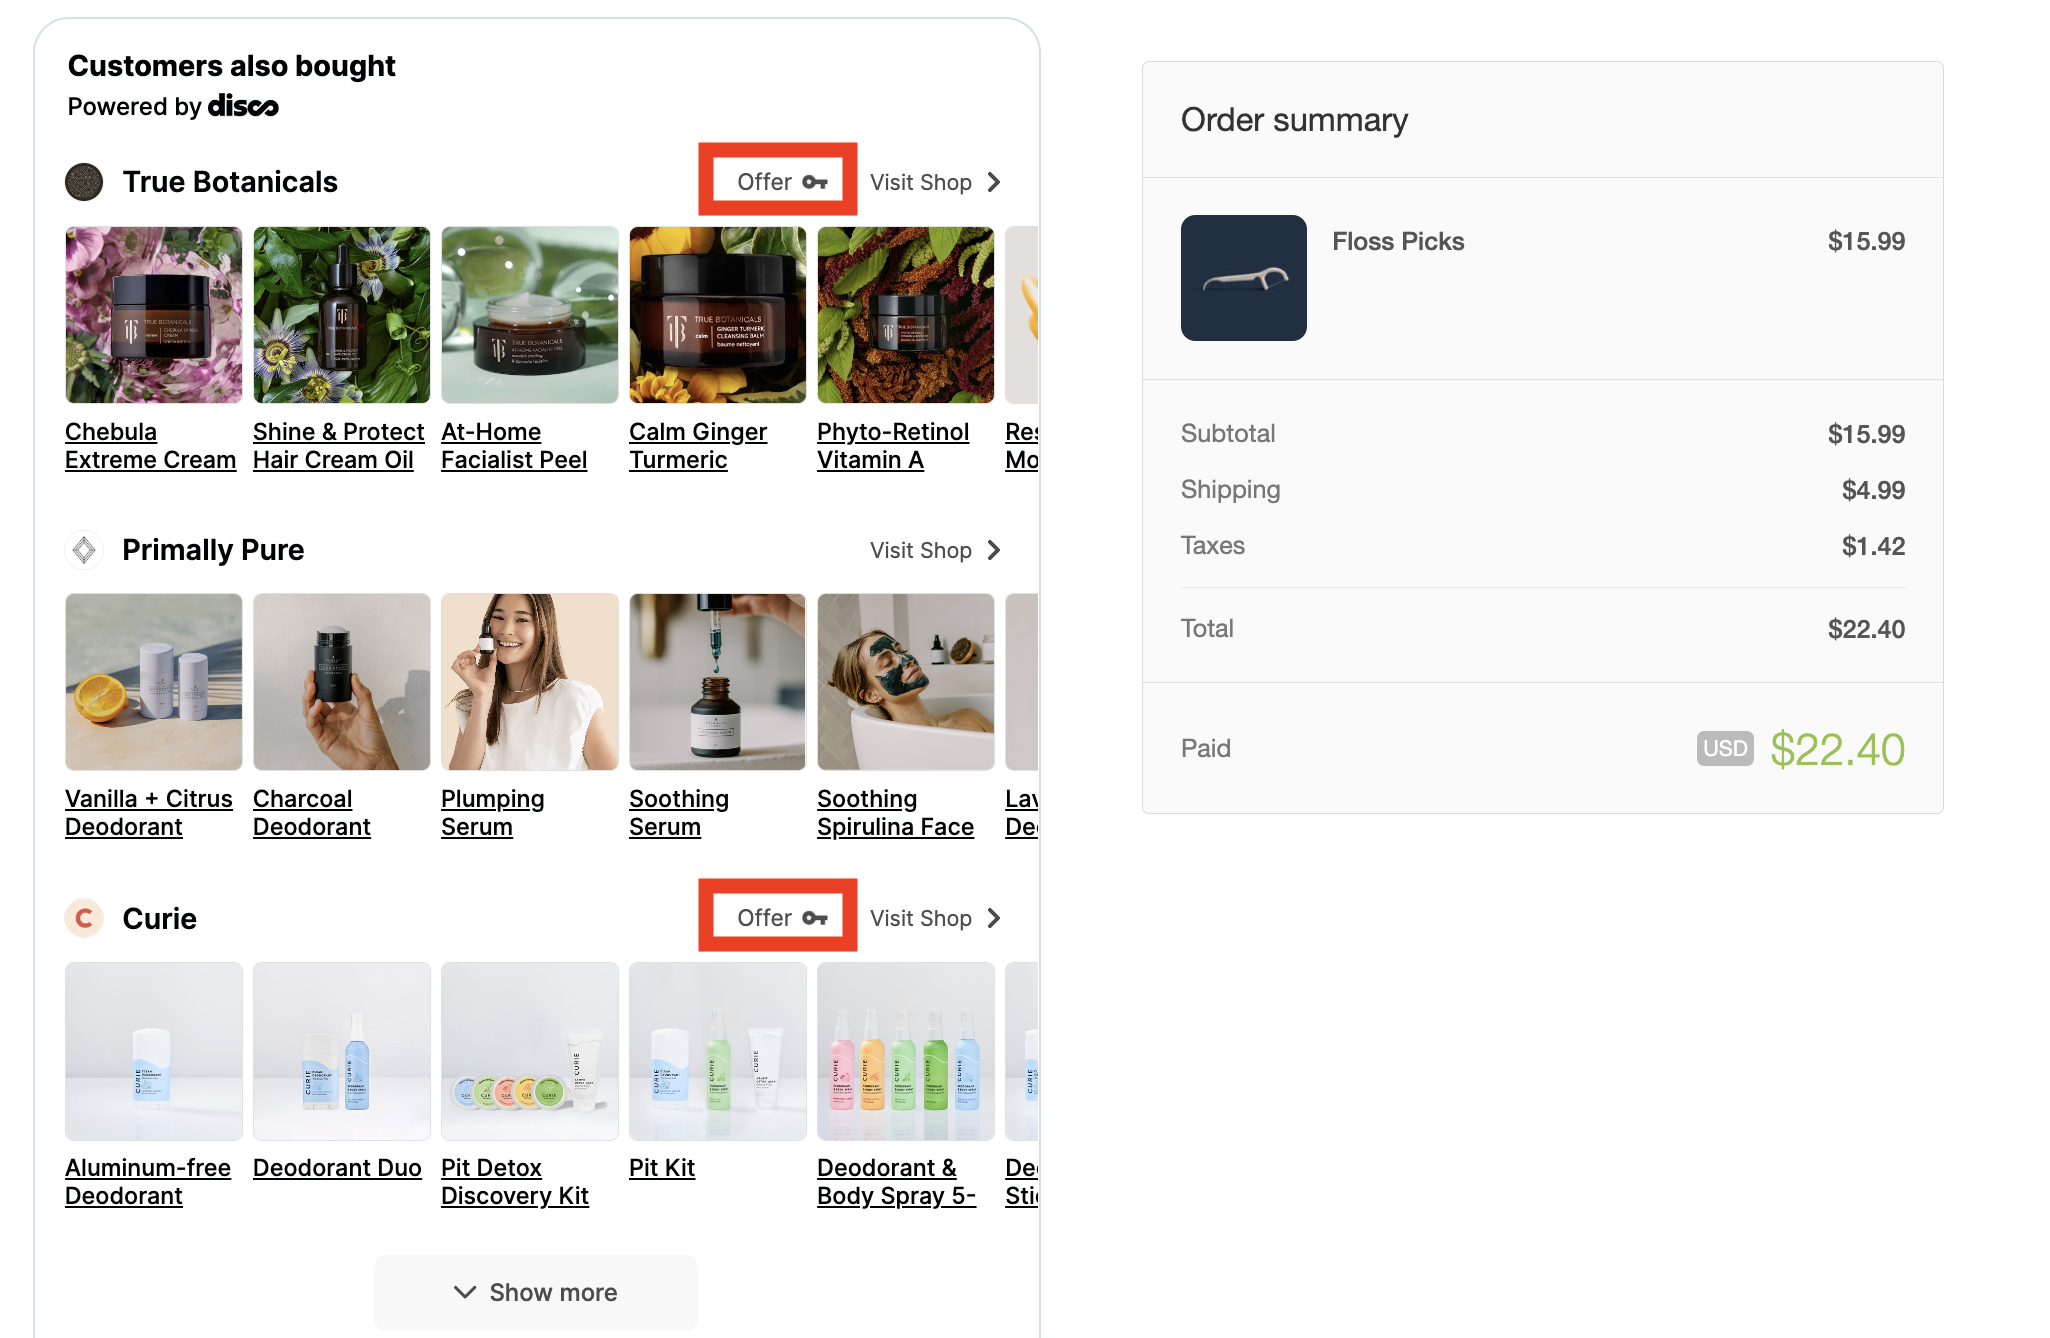Click the Floss Picks product image
2050x1338 pixels.
(x=1244, y=278)
